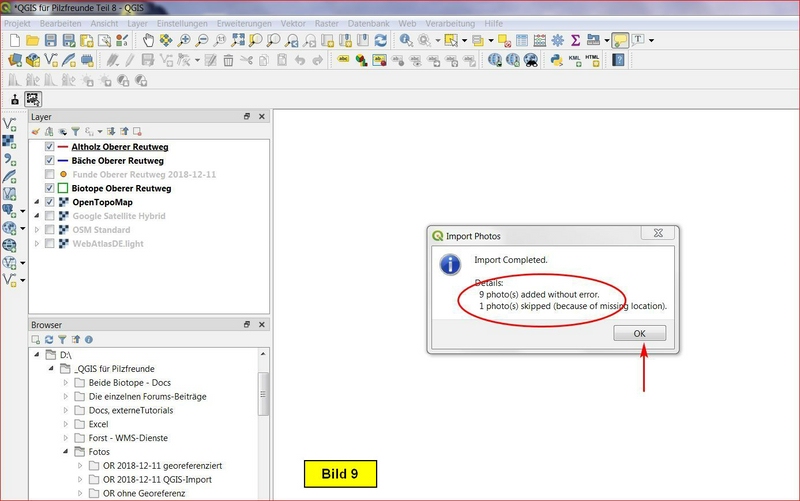Click the filter icon in Layer panel
This screenshot has height=501, width=800.
tap(75, 131)
